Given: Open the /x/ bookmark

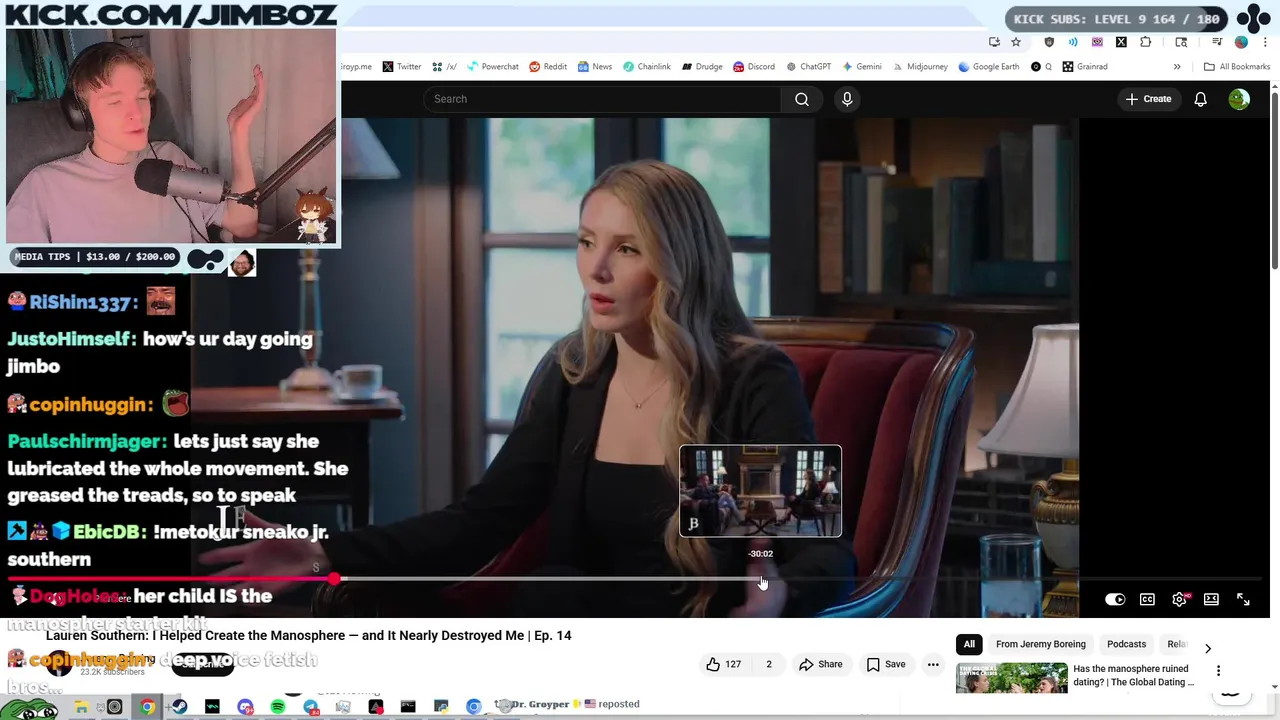Looking at the screenshot, I should (x=445, y=67).
